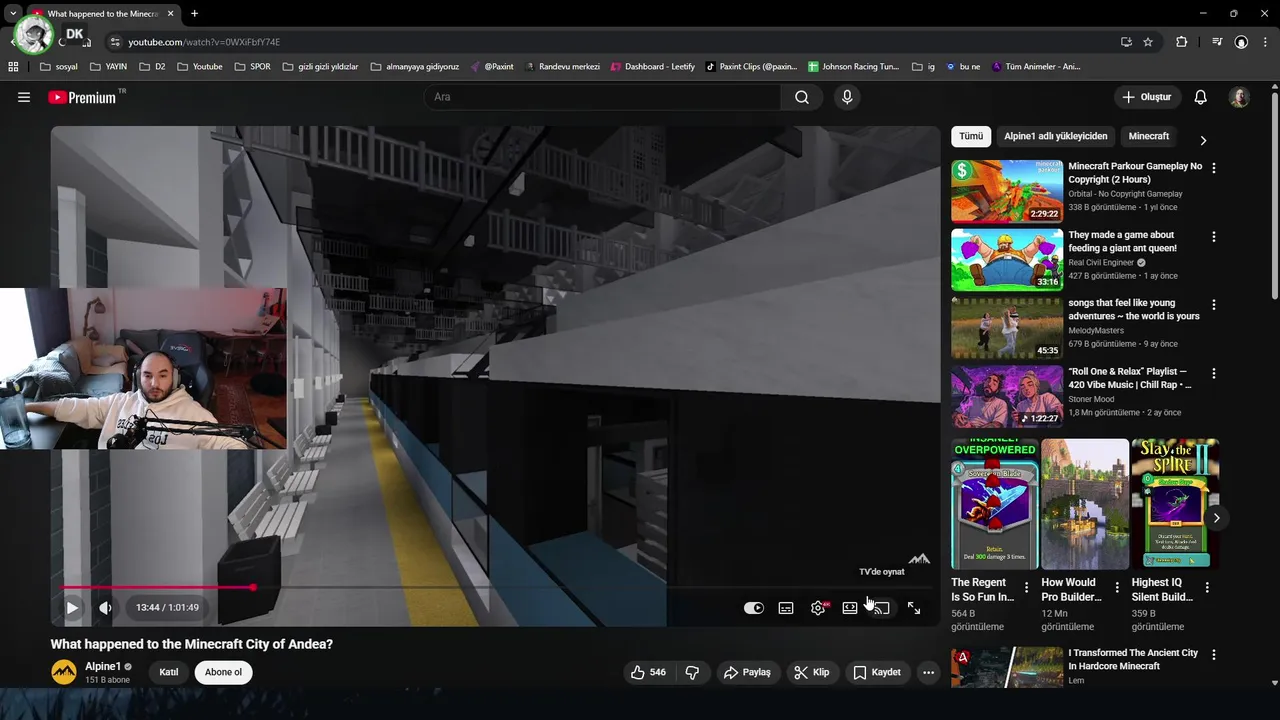The width and height of the screenshot is (1280, 720).
Task: Open Chrome extensions puzzle icon
Action: pos(1182,42)
